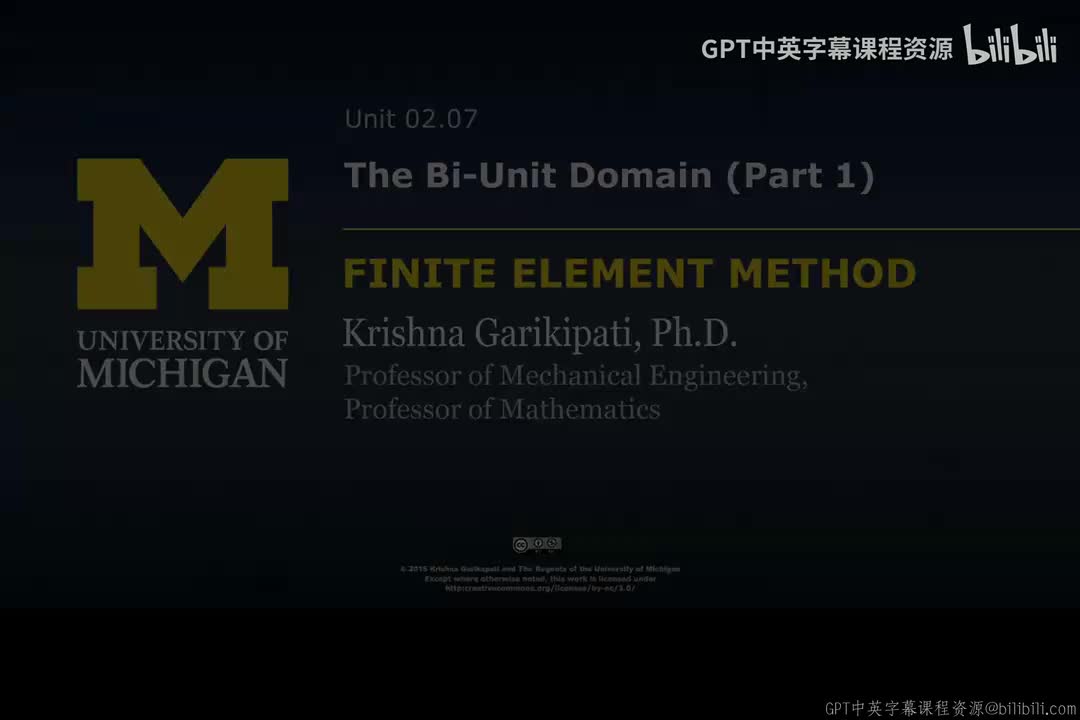
Task: Click the title "The Bi-Unit Domain (Part 1)"
Action: tap(609, 176)
